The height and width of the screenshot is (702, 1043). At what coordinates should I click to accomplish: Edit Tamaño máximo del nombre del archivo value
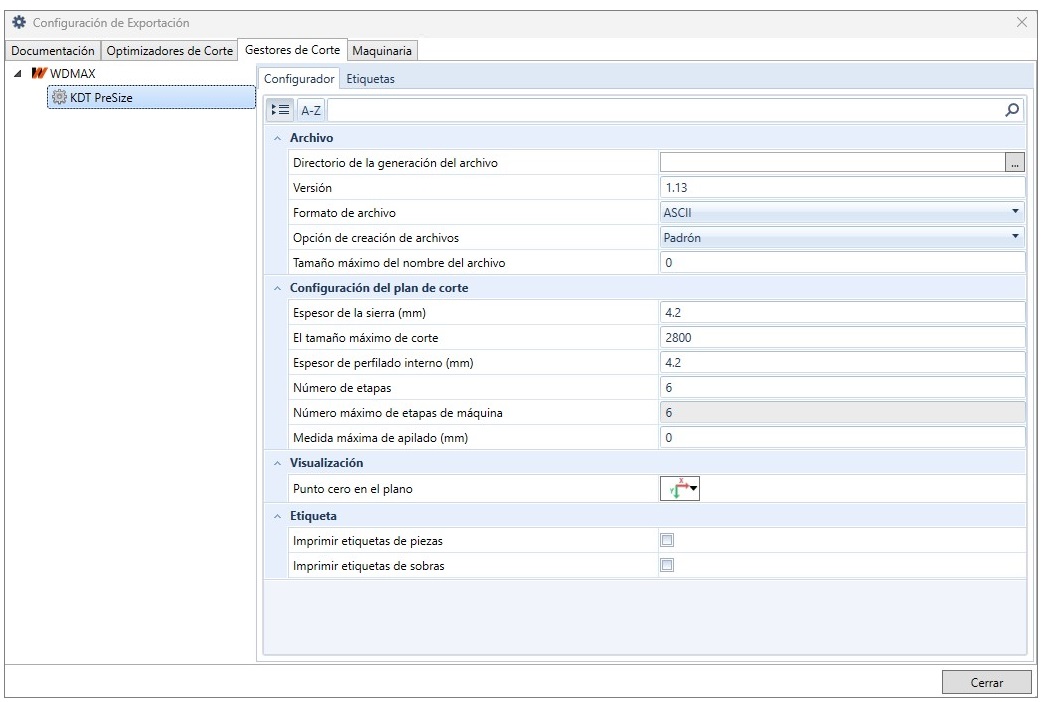[842, 262]
